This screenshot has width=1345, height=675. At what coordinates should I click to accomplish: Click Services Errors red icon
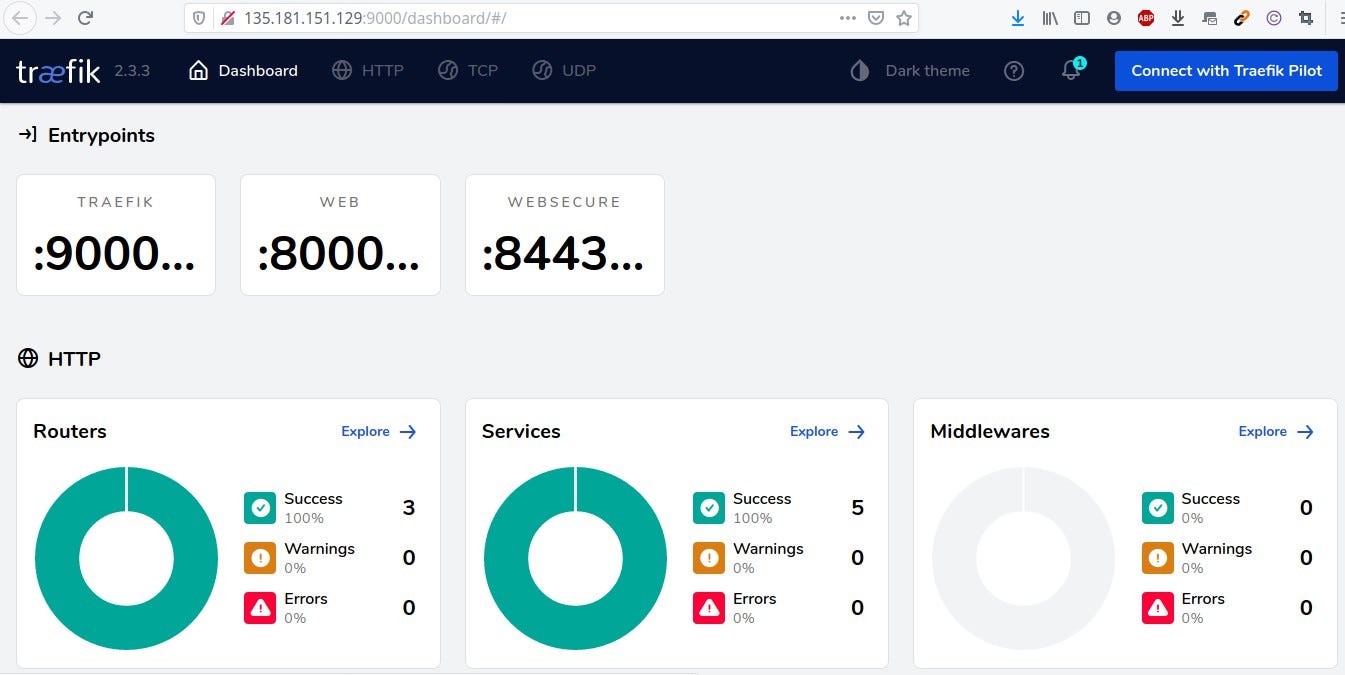(709, 608)
